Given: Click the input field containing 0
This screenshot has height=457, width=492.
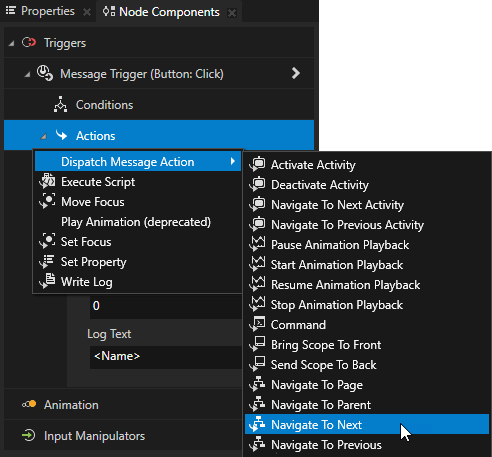Looking at the screenshot, I should [x=166, y=306].
